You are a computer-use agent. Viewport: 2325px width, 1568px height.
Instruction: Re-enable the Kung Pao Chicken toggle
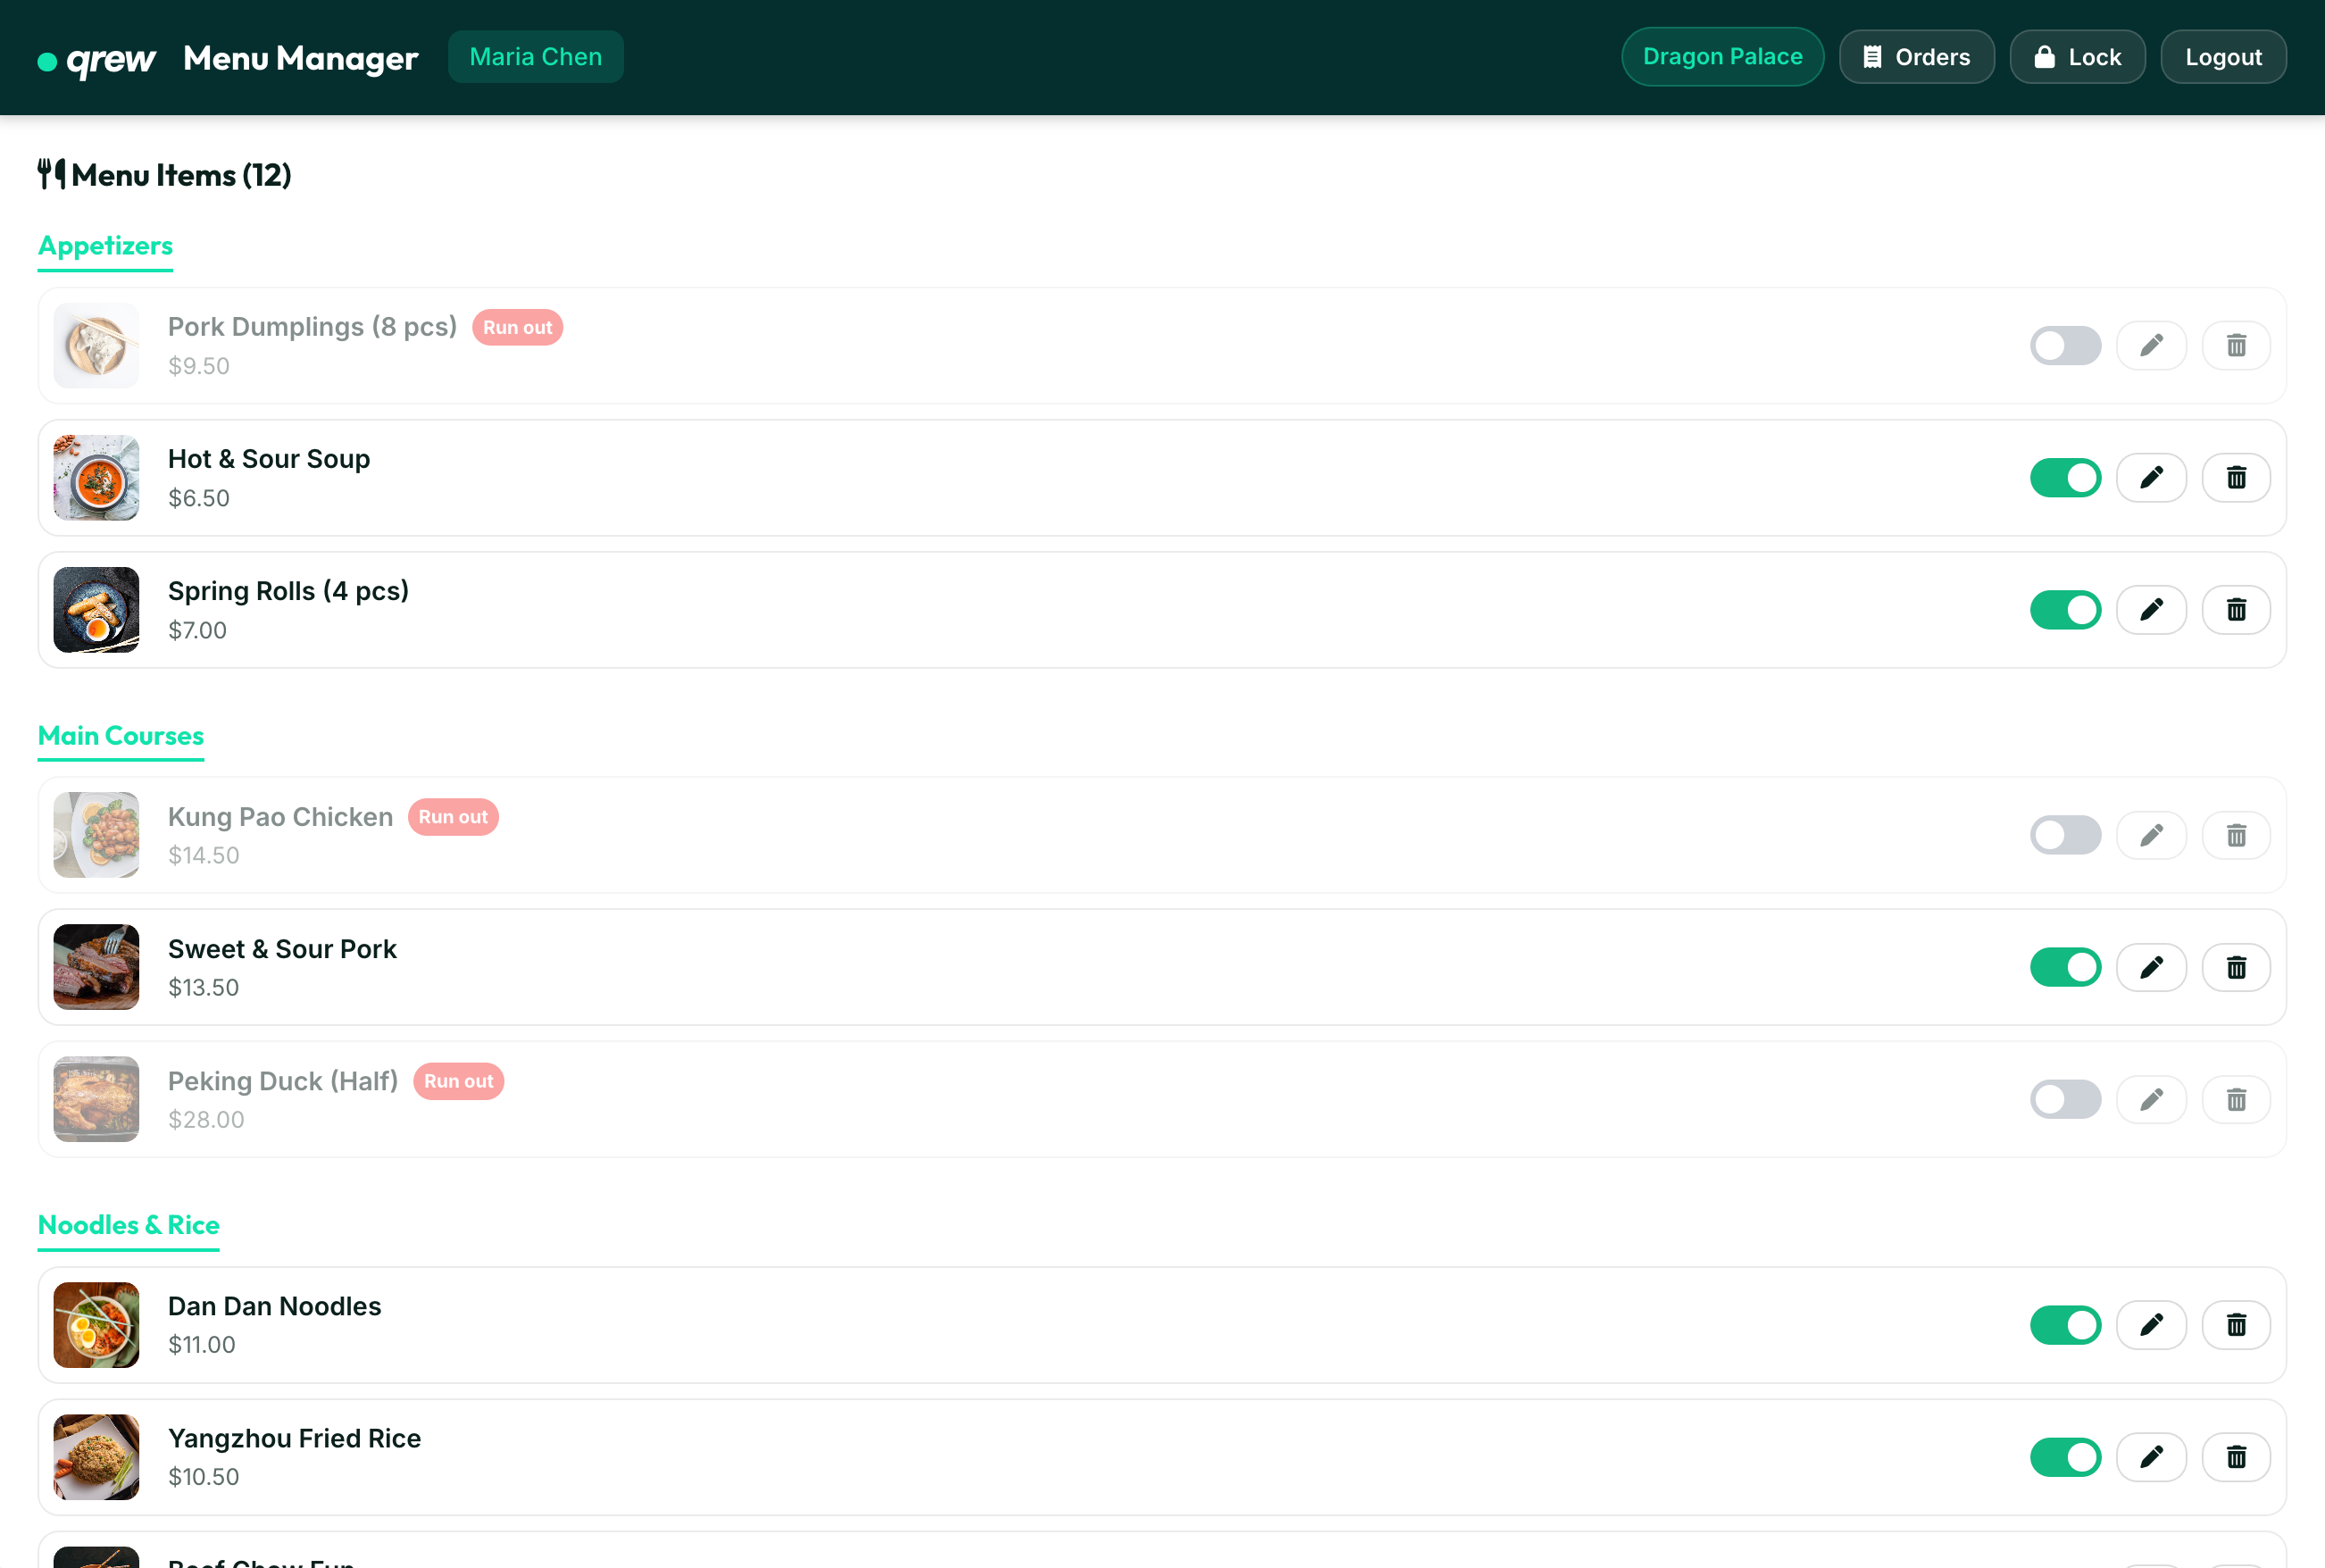(x=2065, y=834)
